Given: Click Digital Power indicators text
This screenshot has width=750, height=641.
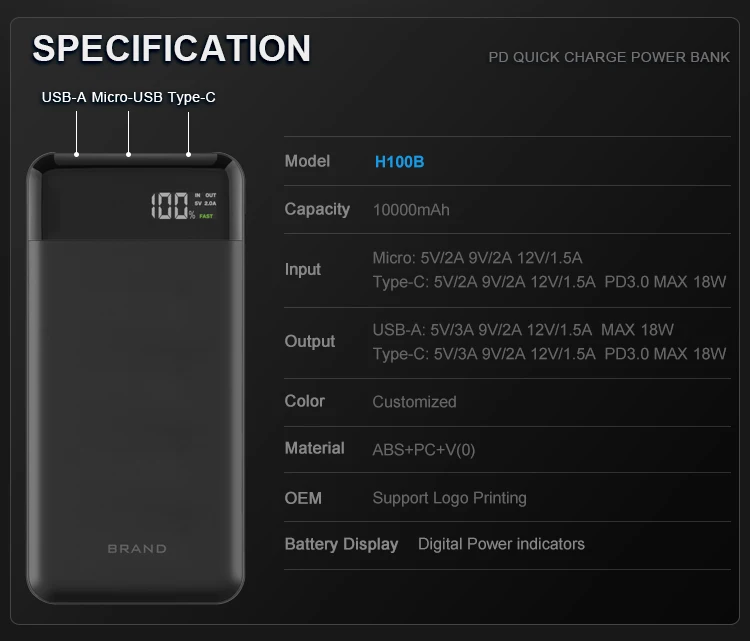Looking at the screenshot, I should [x=501, y=544].
